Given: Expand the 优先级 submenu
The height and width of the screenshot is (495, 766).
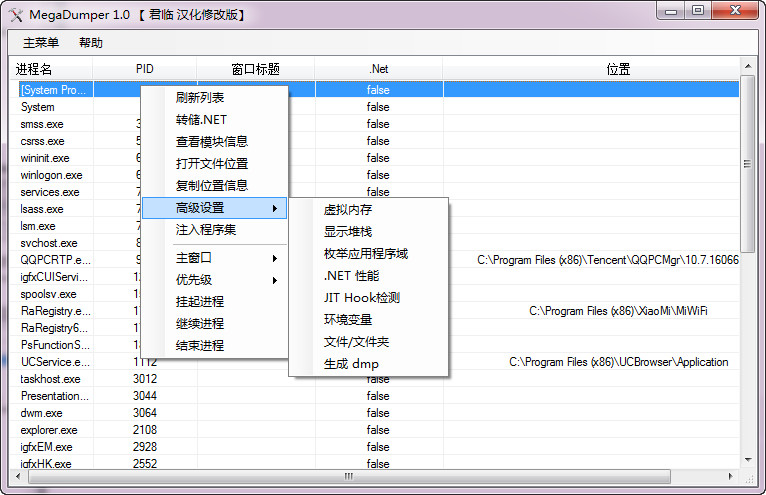Looking at the screenshot, I should [214, 280].
